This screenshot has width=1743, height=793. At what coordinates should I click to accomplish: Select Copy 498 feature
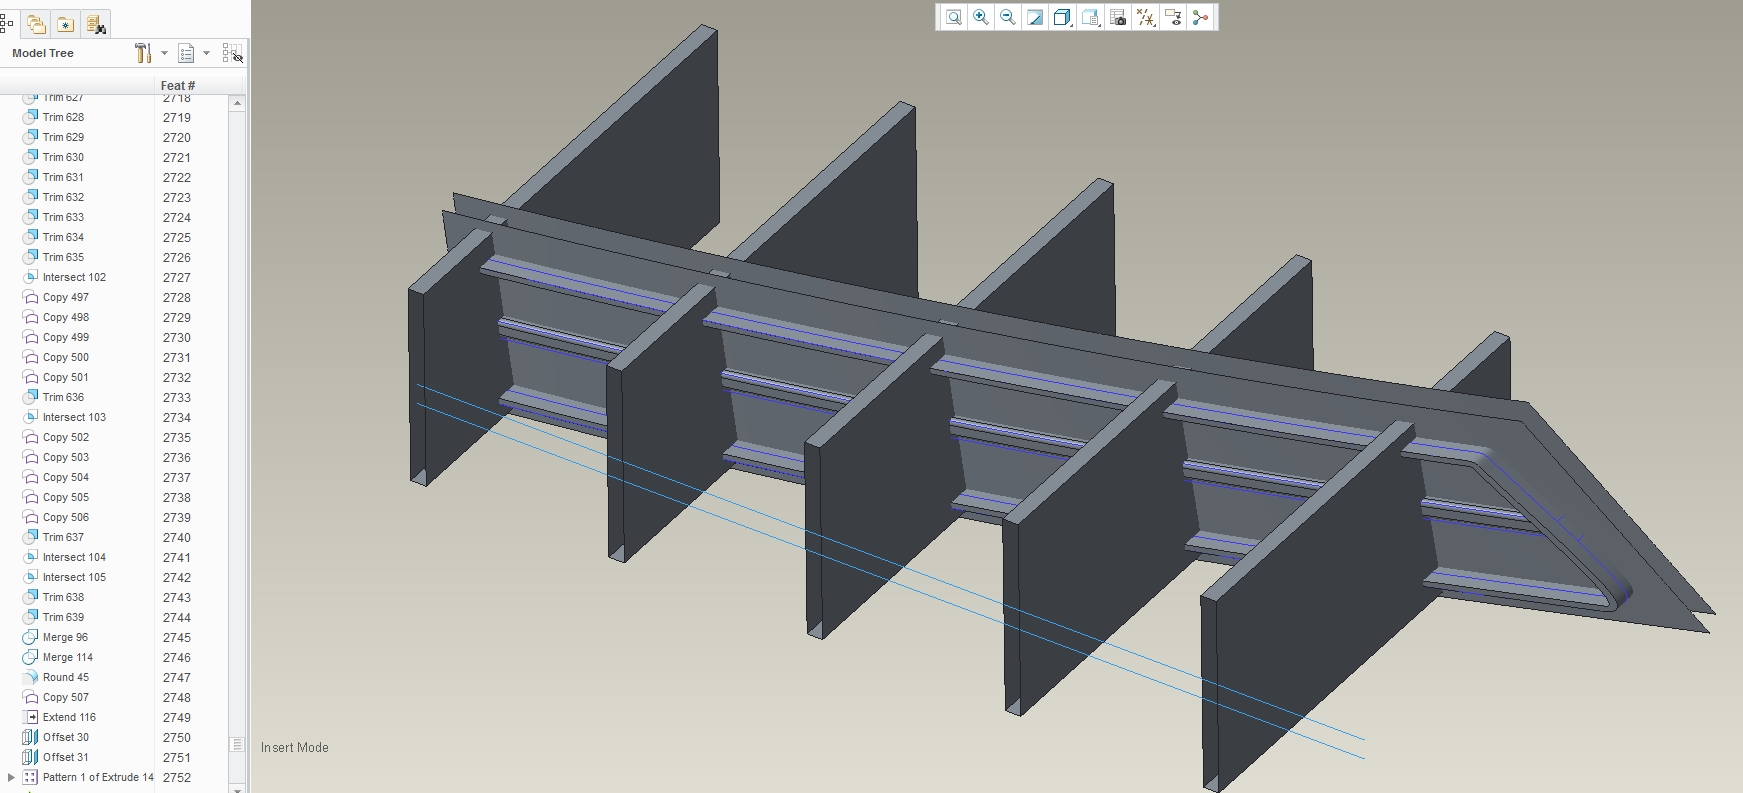[x=66, y=317]
